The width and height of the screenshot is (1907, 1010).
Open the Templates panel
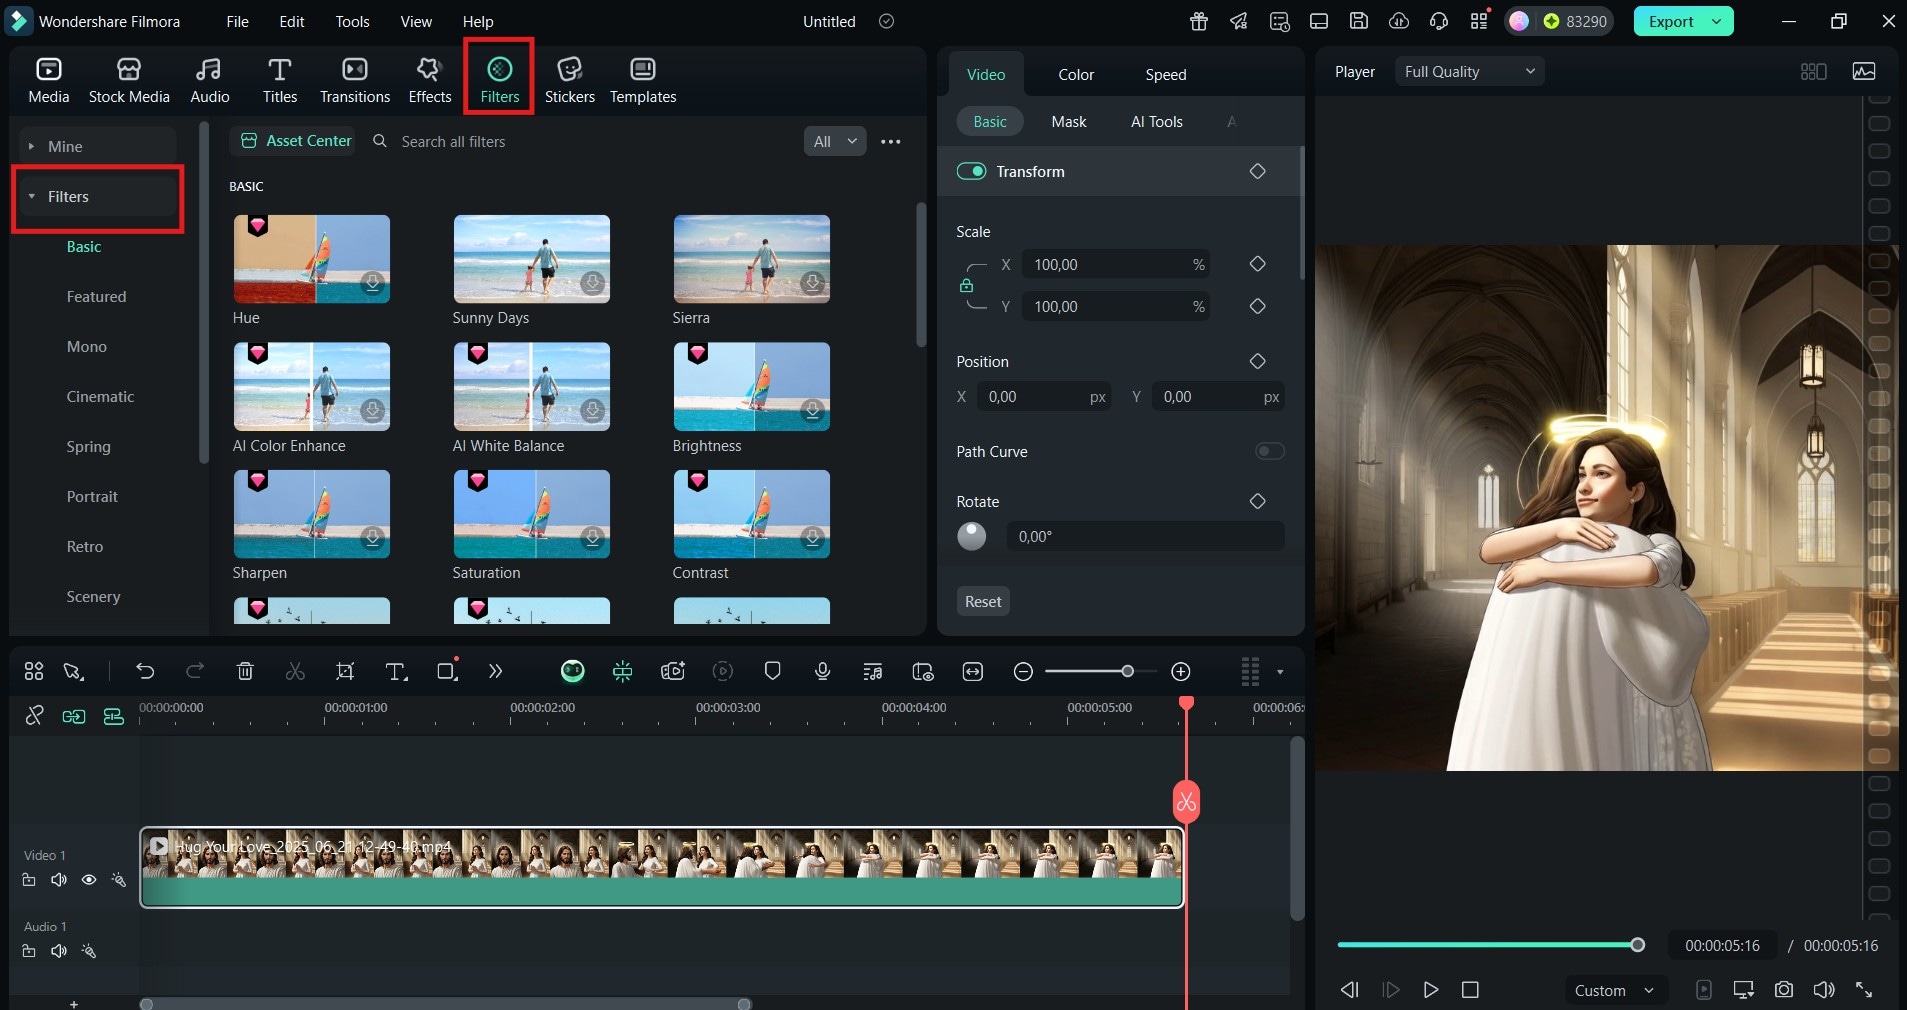[643, 80]
